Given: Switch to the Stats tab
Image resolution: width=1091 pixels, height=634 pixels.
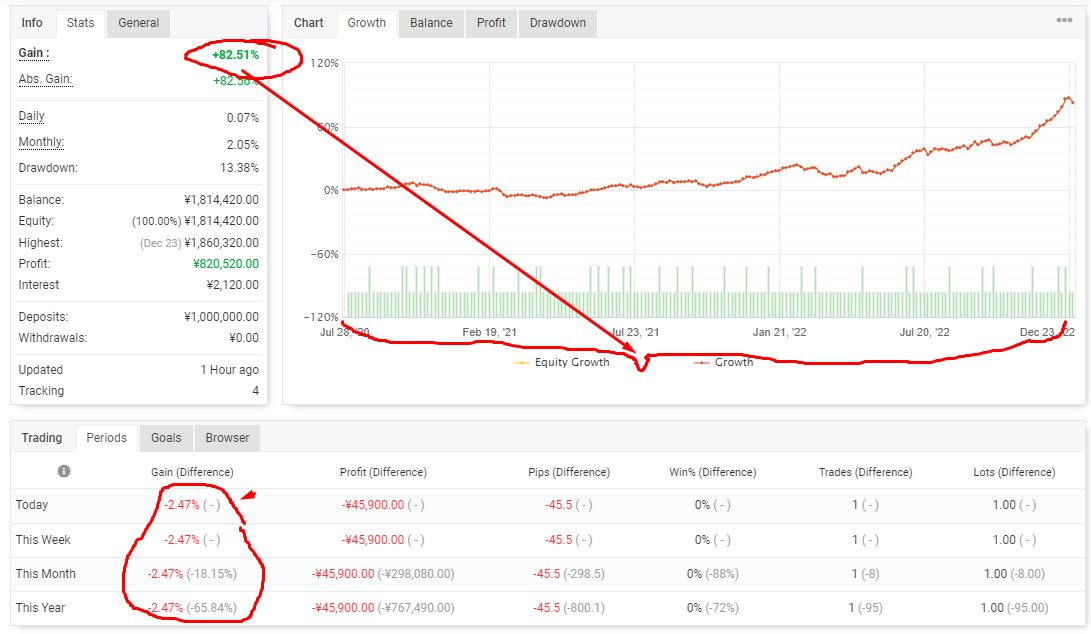Looking at the screenshot, I should 80,23.
